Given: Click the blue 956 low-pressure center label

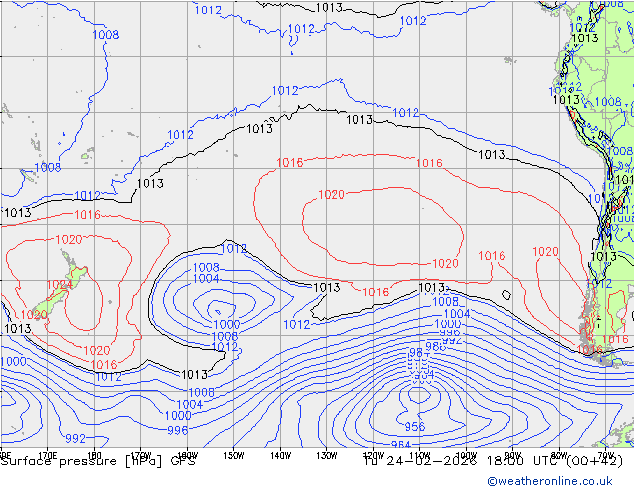Looking at the screenshot, I should [415, 427].
